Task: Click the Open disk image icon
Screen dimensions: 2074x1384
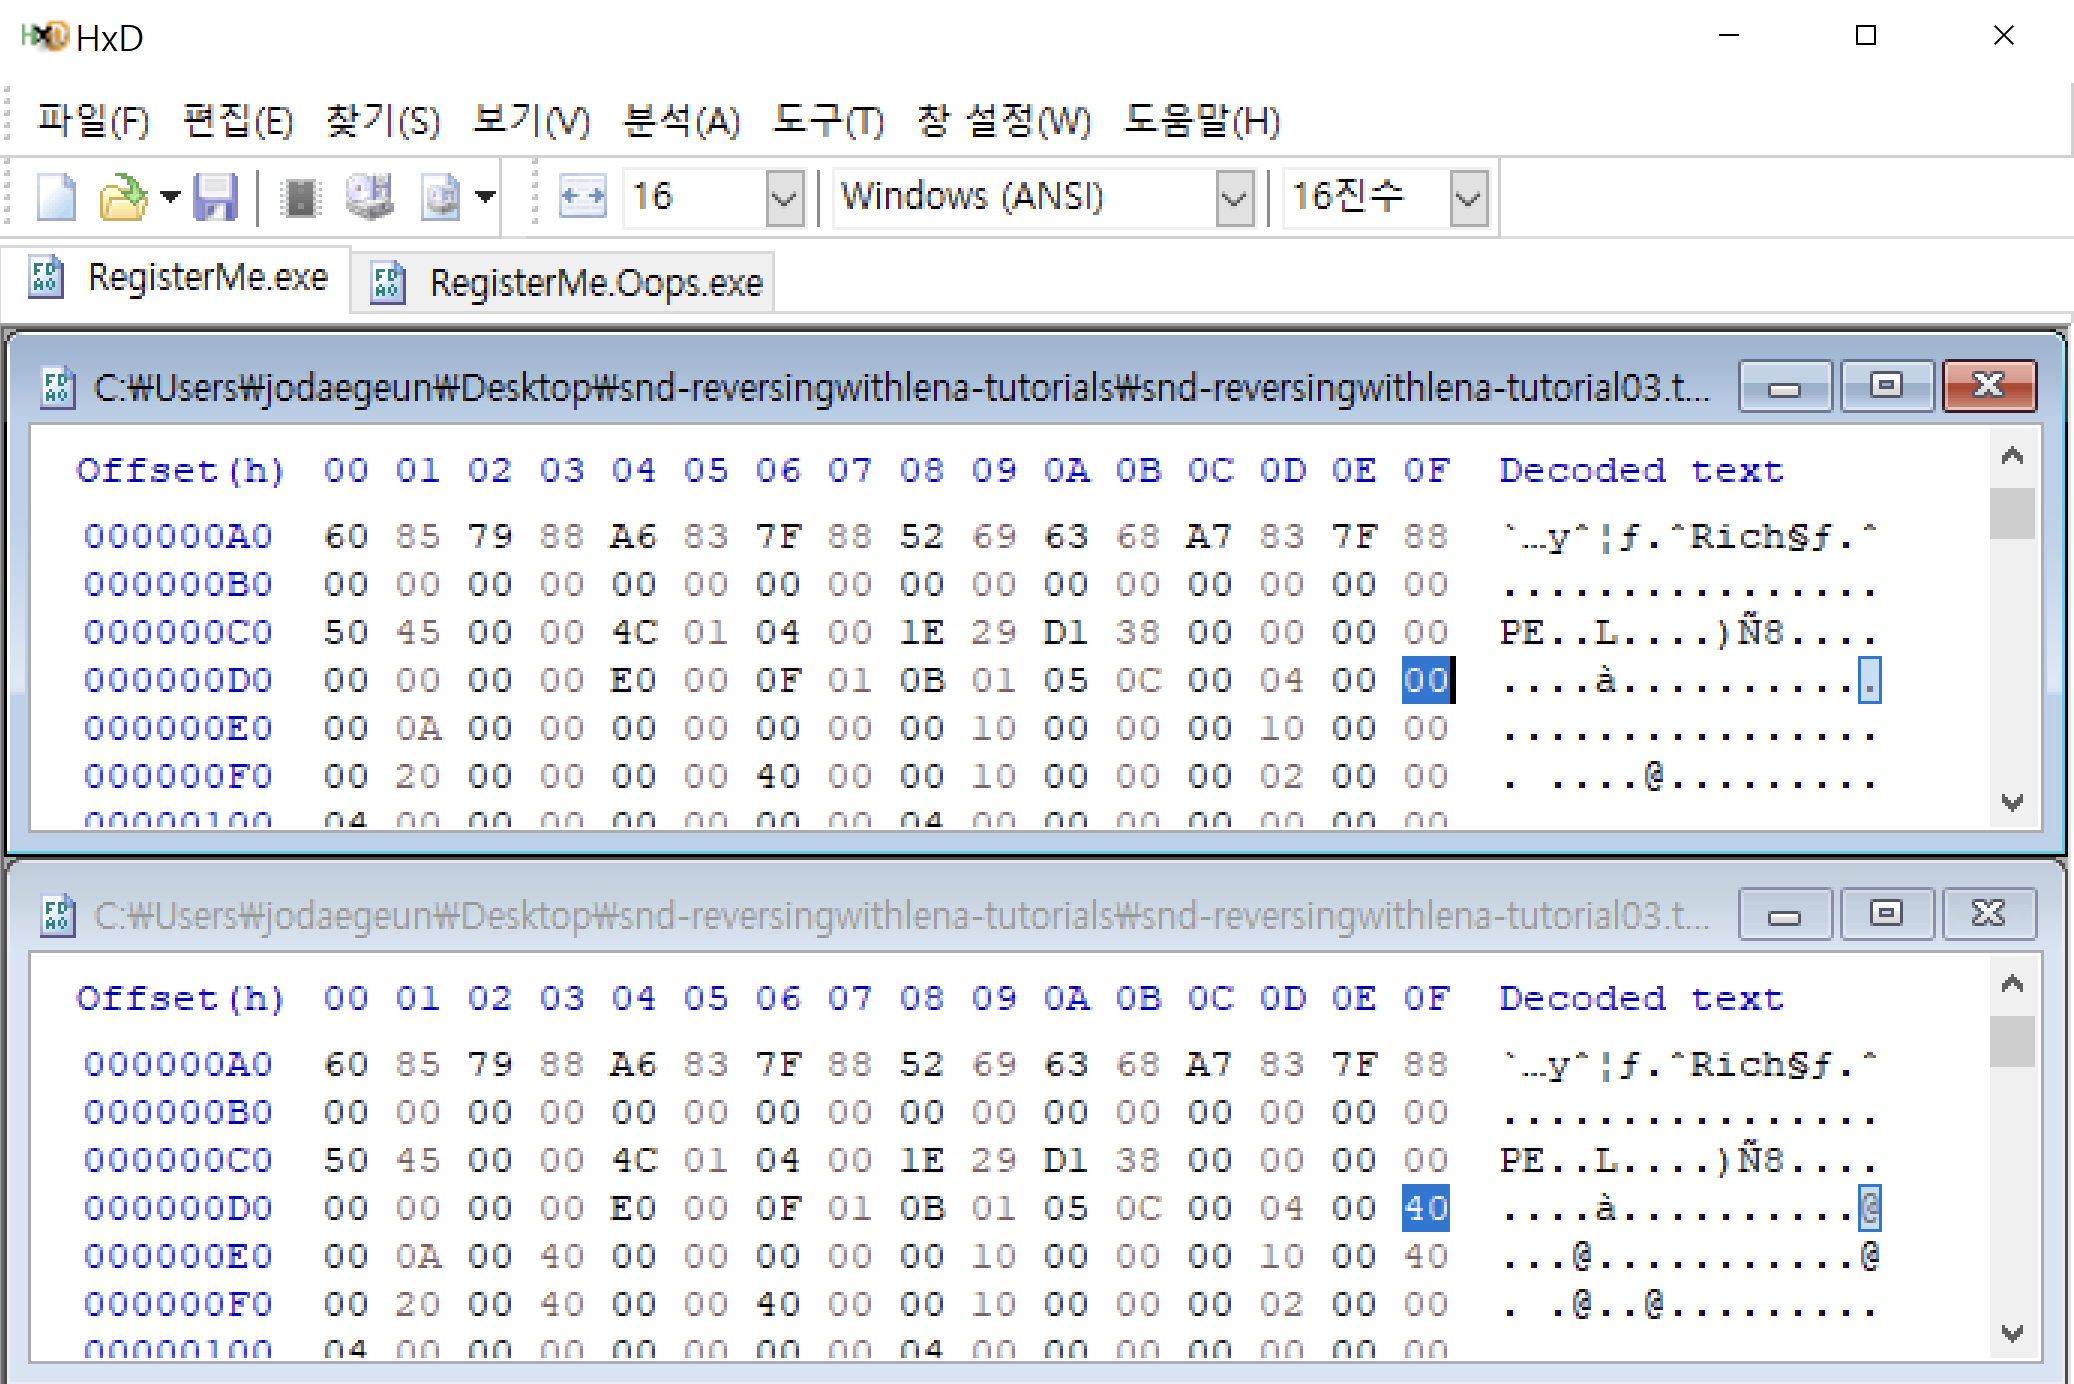Action: click(440, 197)
